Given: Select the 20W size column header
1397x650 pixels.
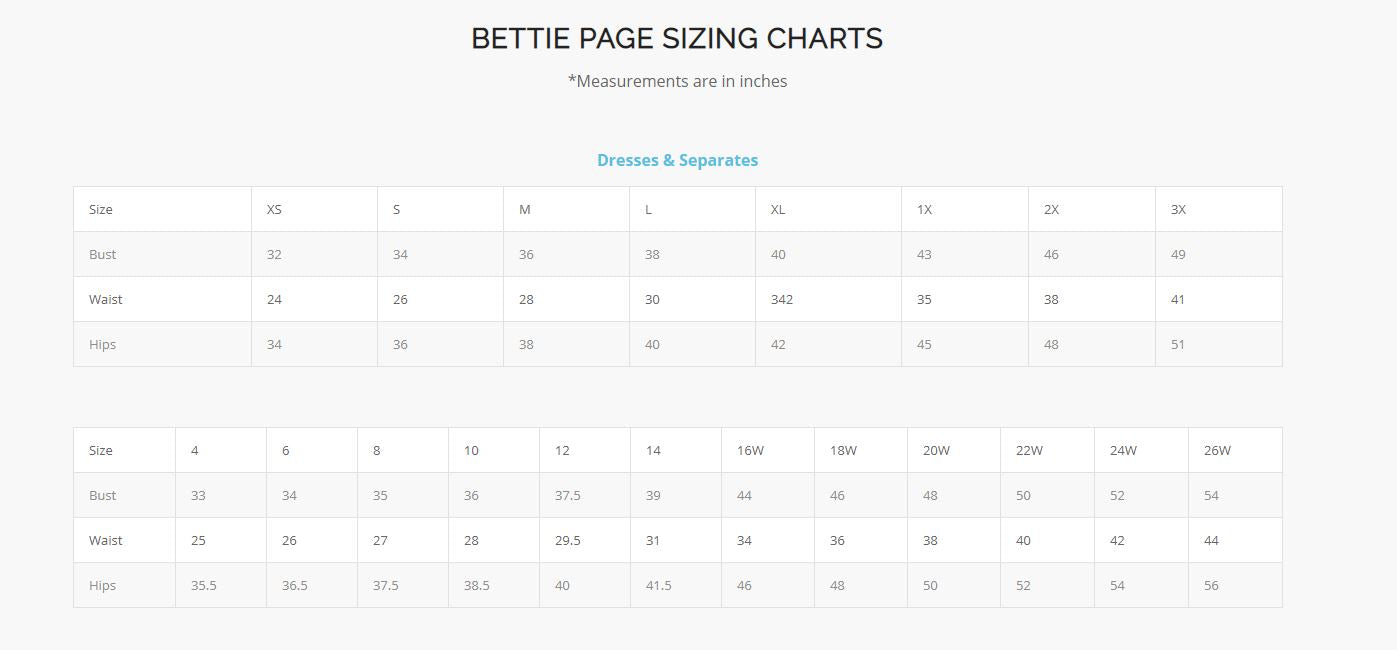Looking at the screenshot, I should [x=936, y=451].
